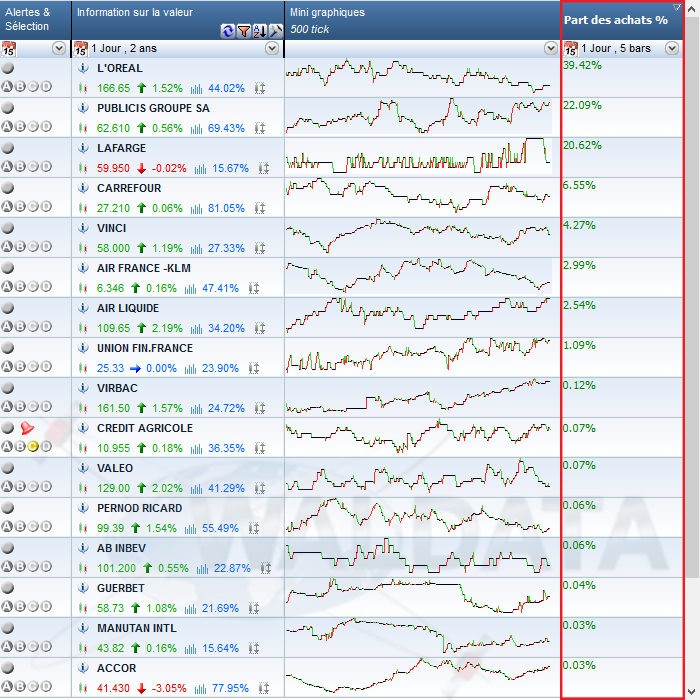This screenshot has height=700, width=700.
Task: Click the scrollbar up arrow
Action: coord(692,9)
